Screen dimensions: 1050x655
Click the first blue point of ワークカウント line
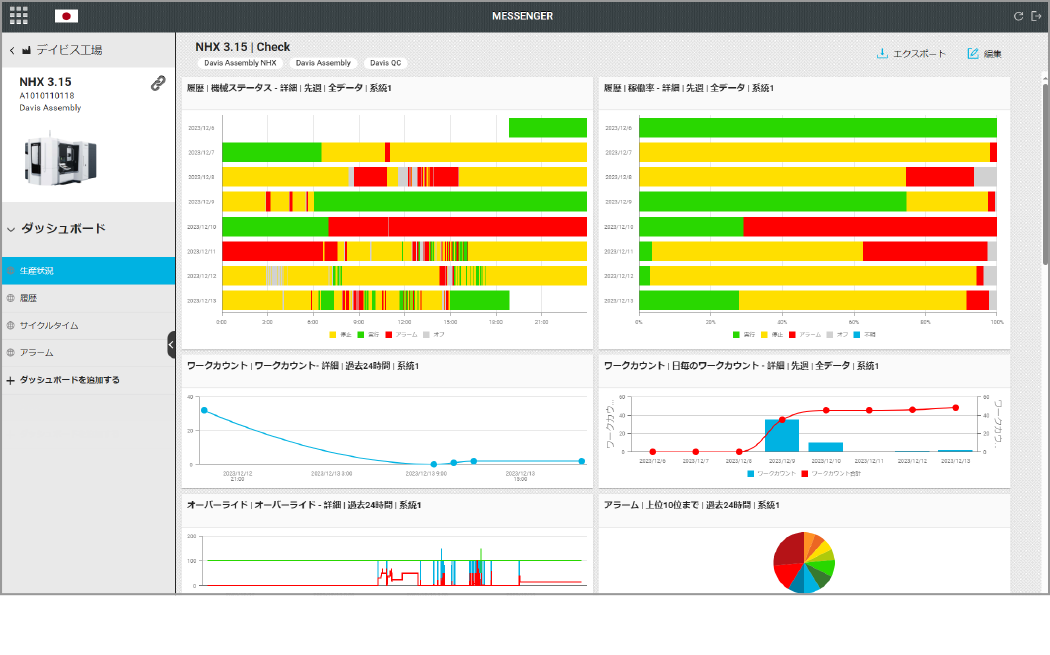204,411
